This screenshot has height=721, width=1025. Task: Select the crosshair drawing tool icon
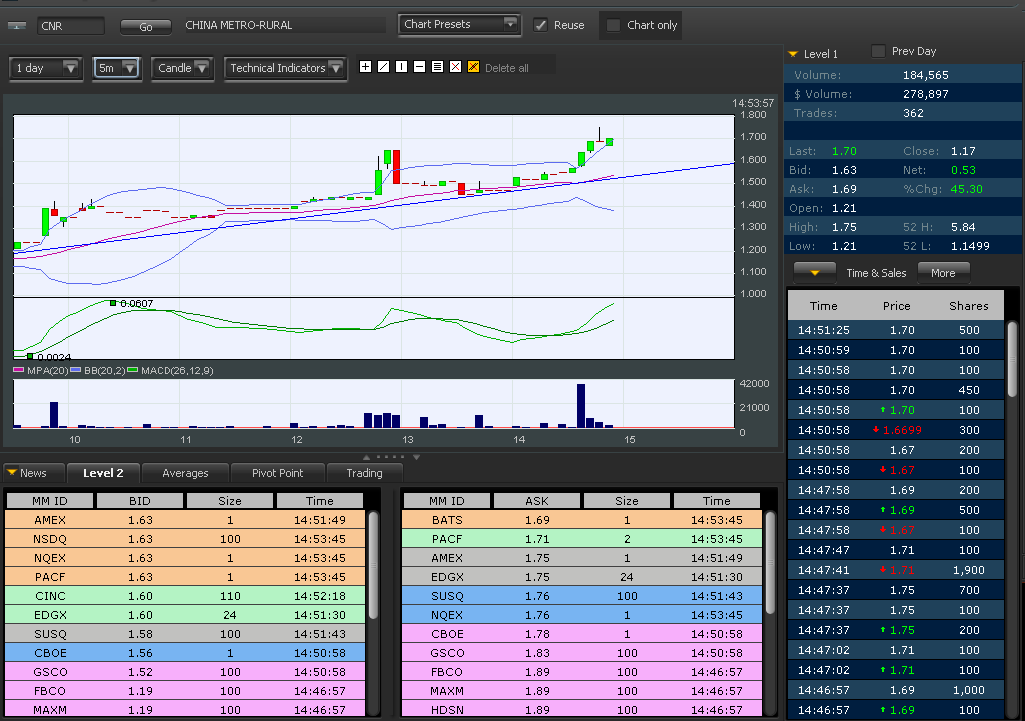tap(365, 67)
